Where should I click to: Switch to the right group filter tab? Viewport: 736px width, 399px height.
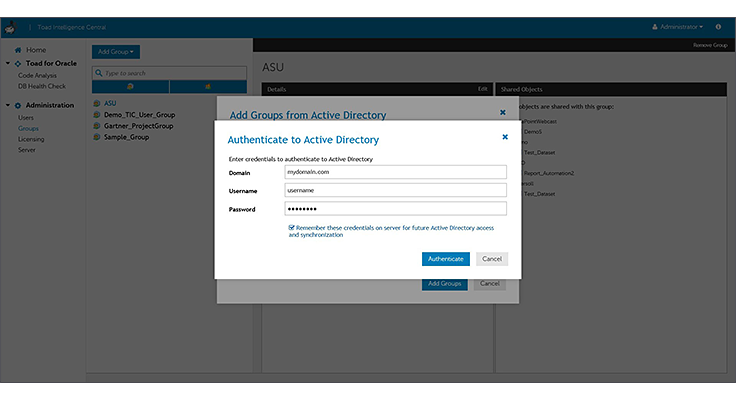(208, 86)
